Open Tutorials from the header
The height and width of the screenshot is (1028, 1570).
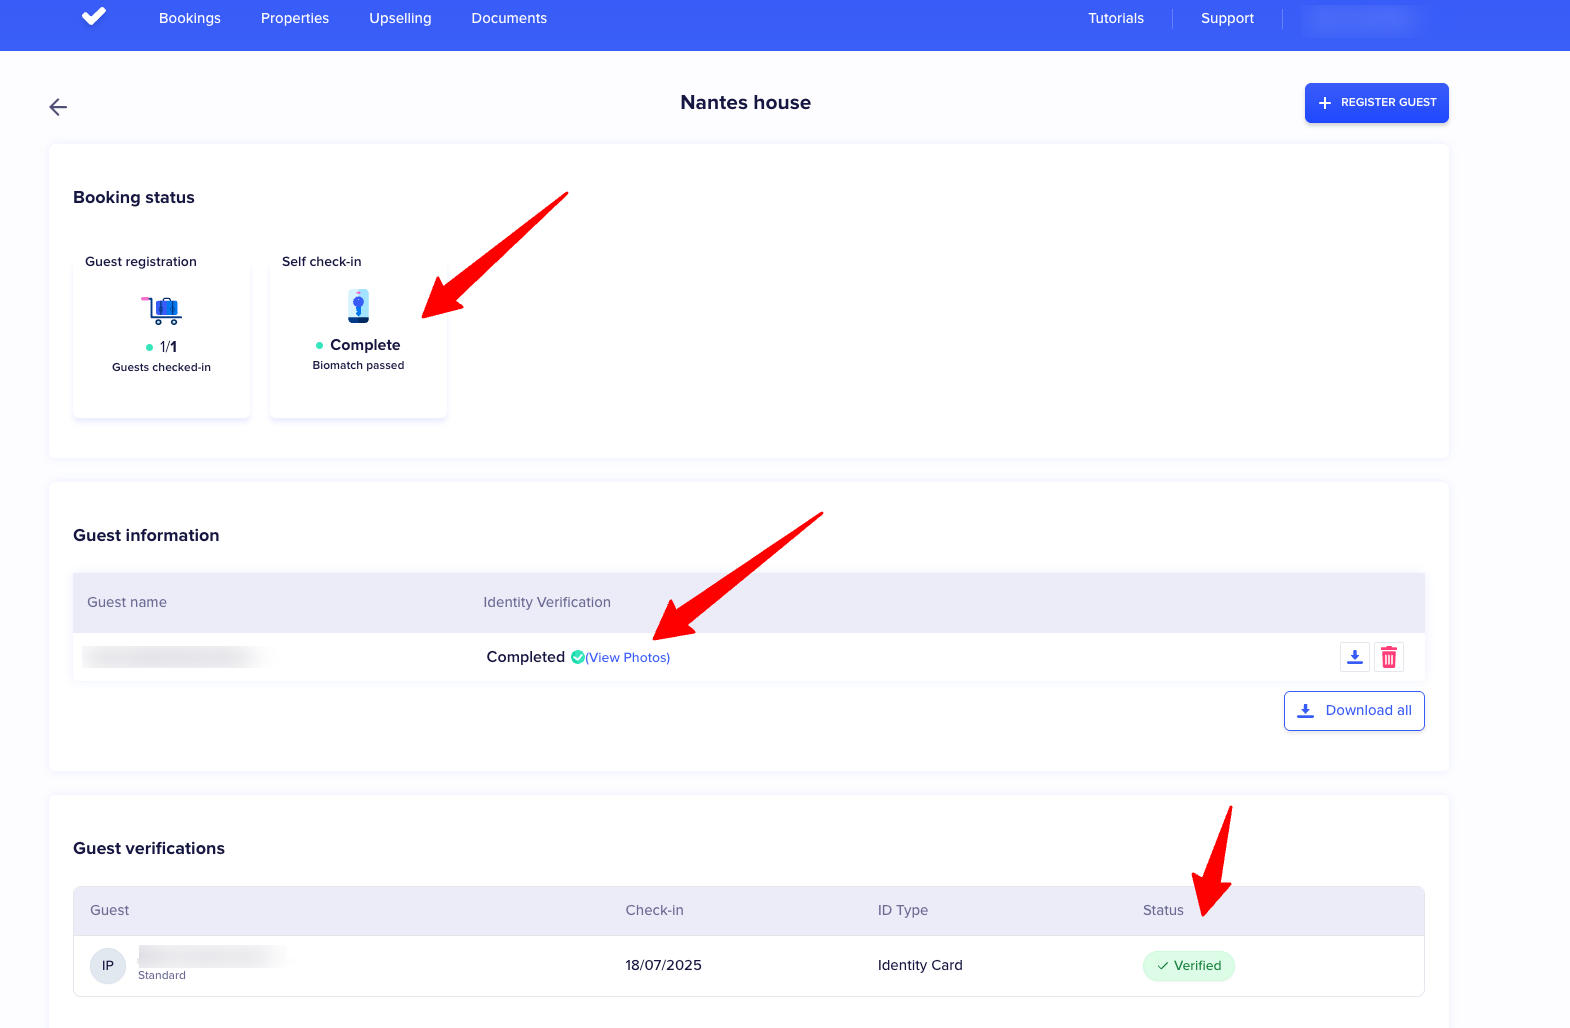[x=1116, y=18]
